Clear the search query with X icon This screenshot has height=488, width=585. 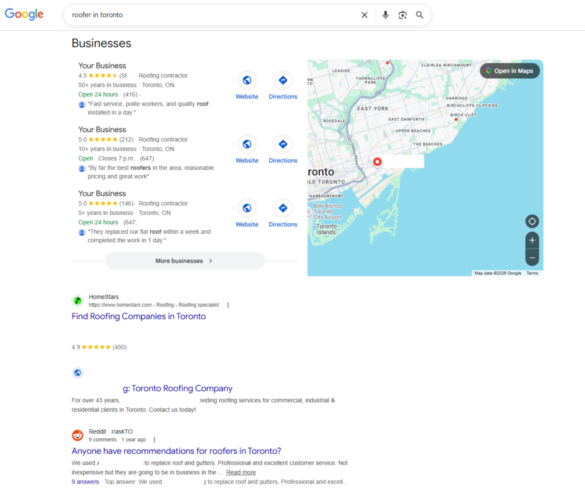(365, 15)
